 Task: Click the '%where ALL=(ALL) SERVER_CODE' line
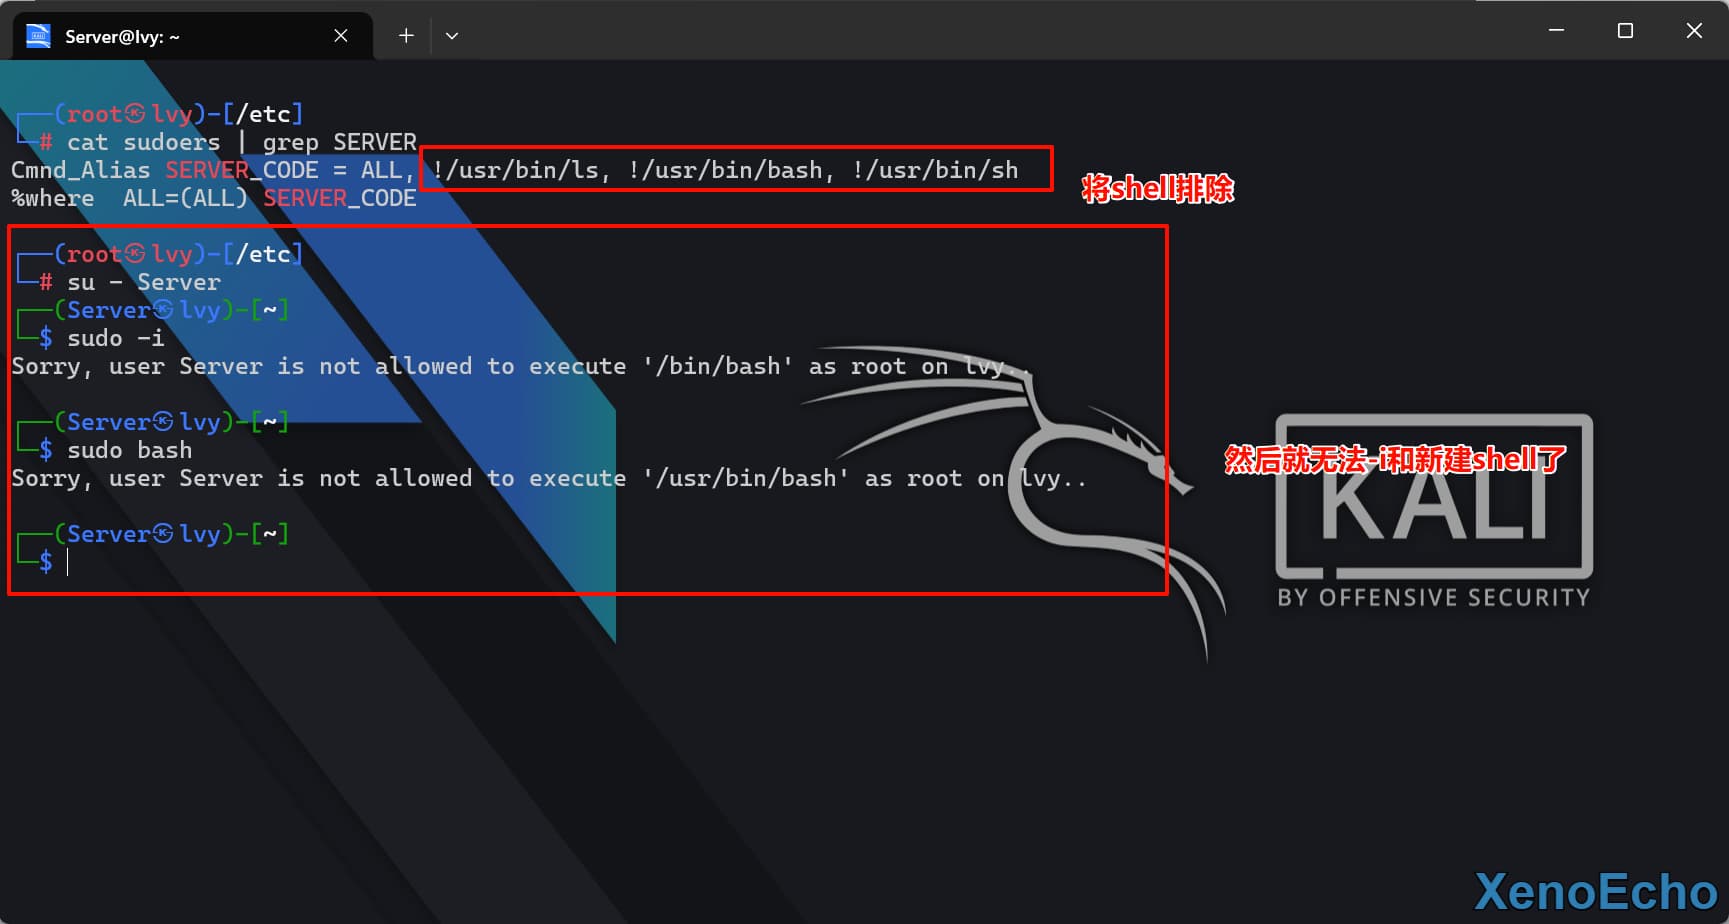tap(214, 198)
